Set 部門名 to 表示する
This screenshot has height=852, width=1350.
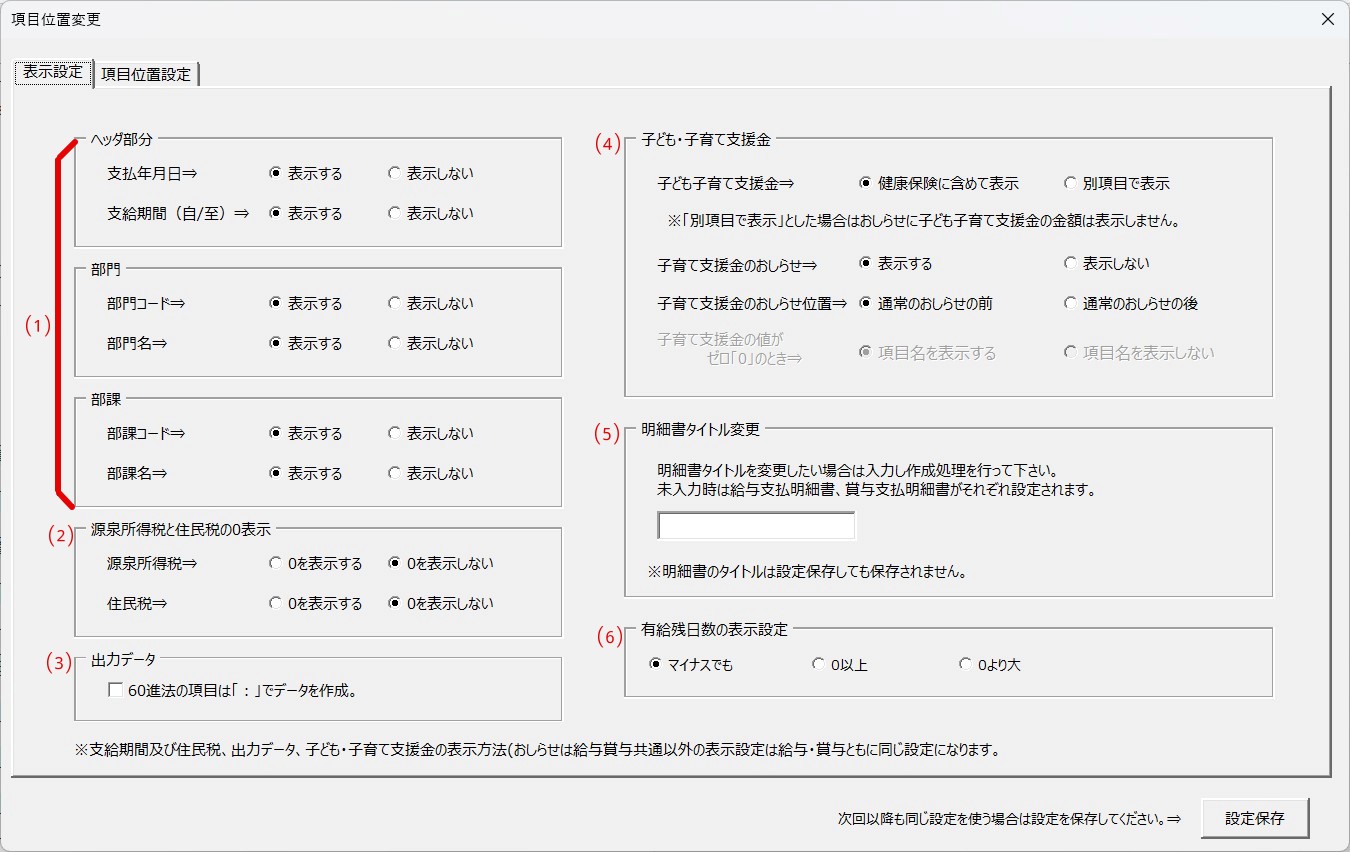click(x=306, y=343)
